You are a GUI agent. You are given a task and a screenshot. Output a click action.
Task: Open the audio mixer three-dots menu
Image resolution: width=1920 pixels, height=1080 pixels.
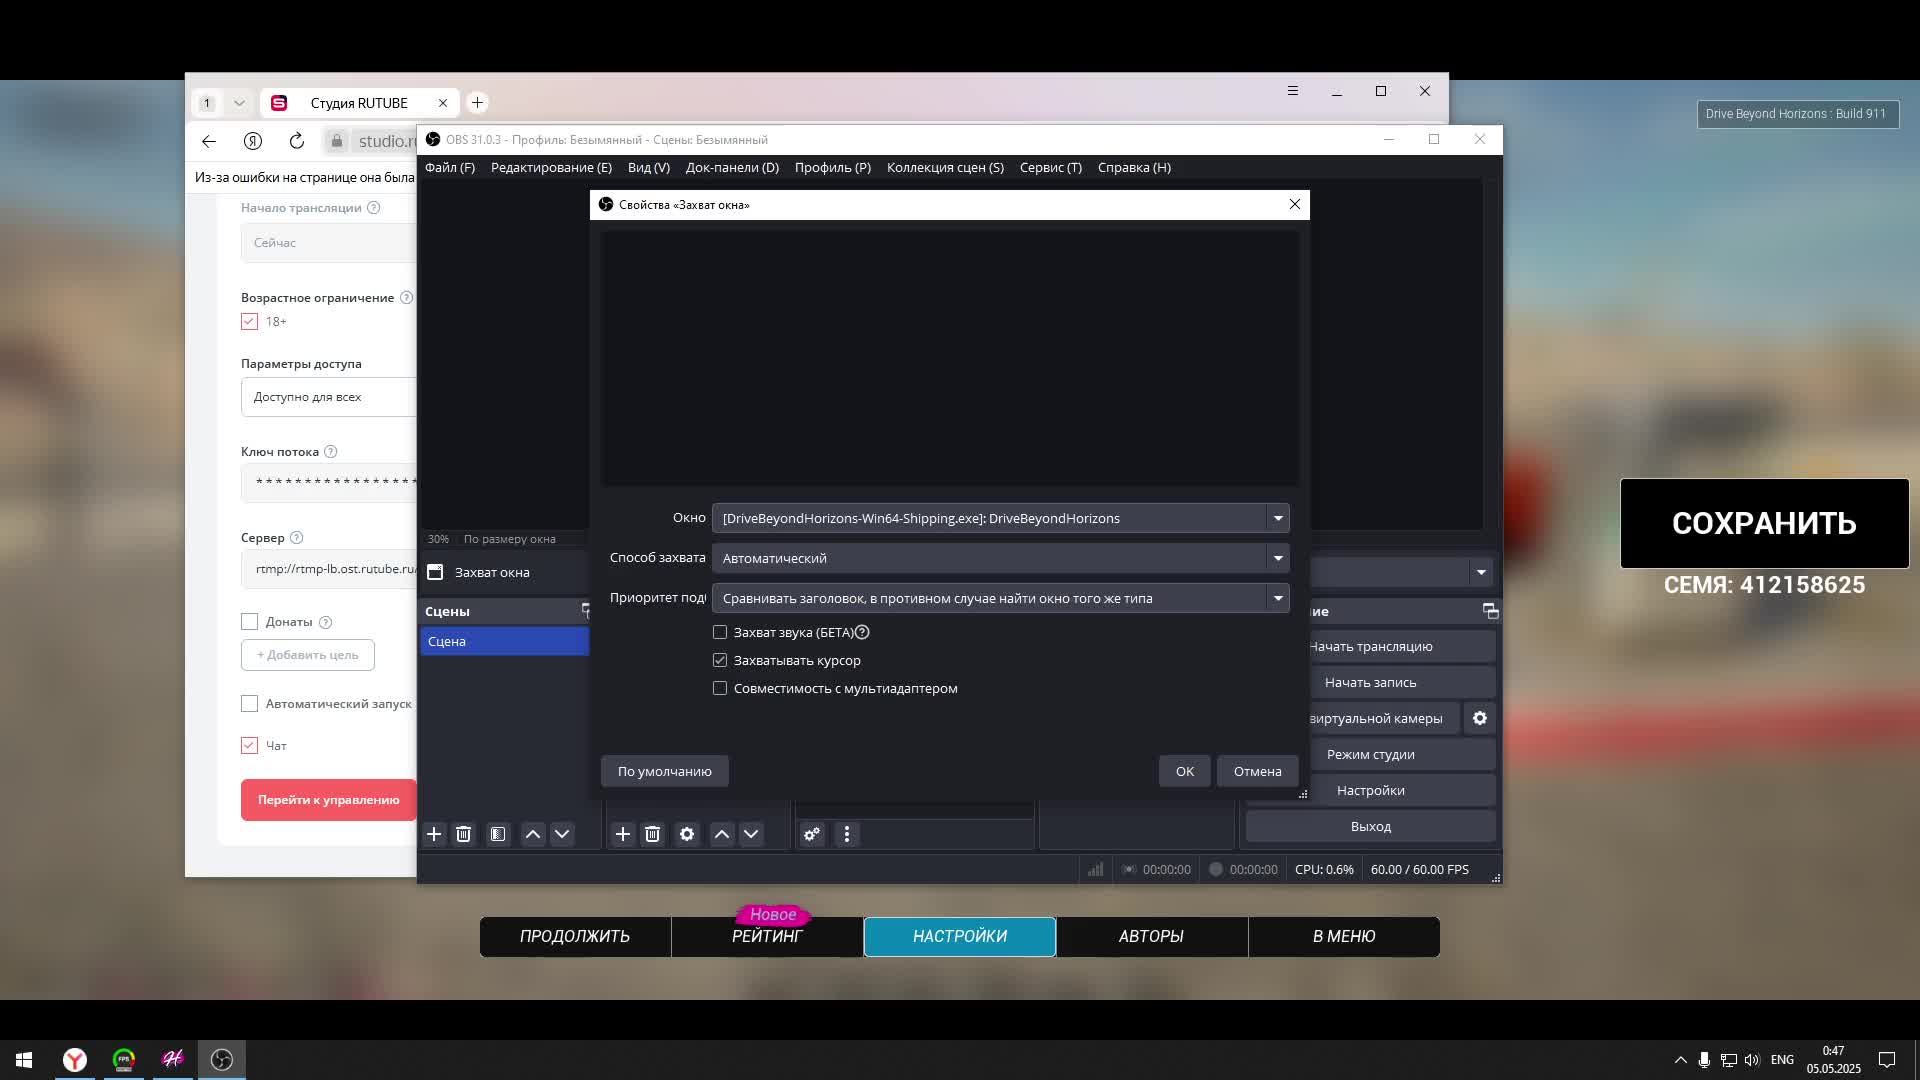point(847,834)
